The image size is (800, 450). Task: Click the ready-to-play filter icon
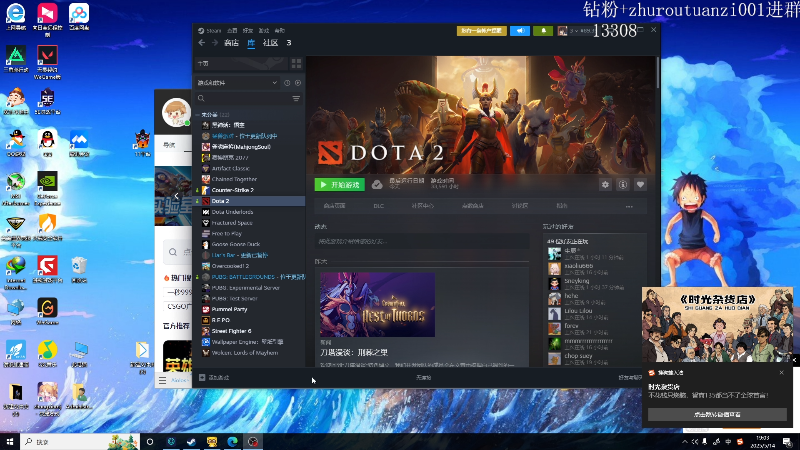point(298,83)
